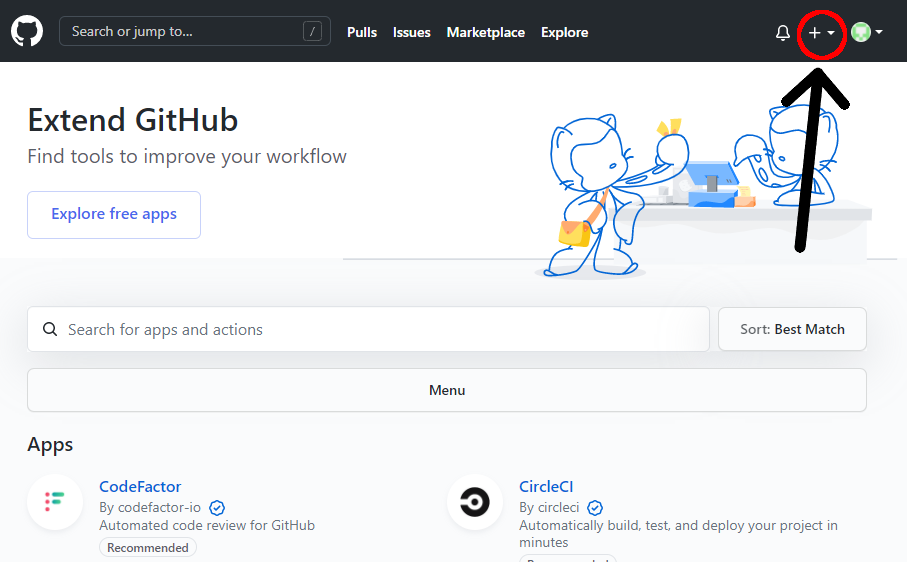Open Explore in the header
The width and height of the screenshot is (907, 562).
[564, 32]
